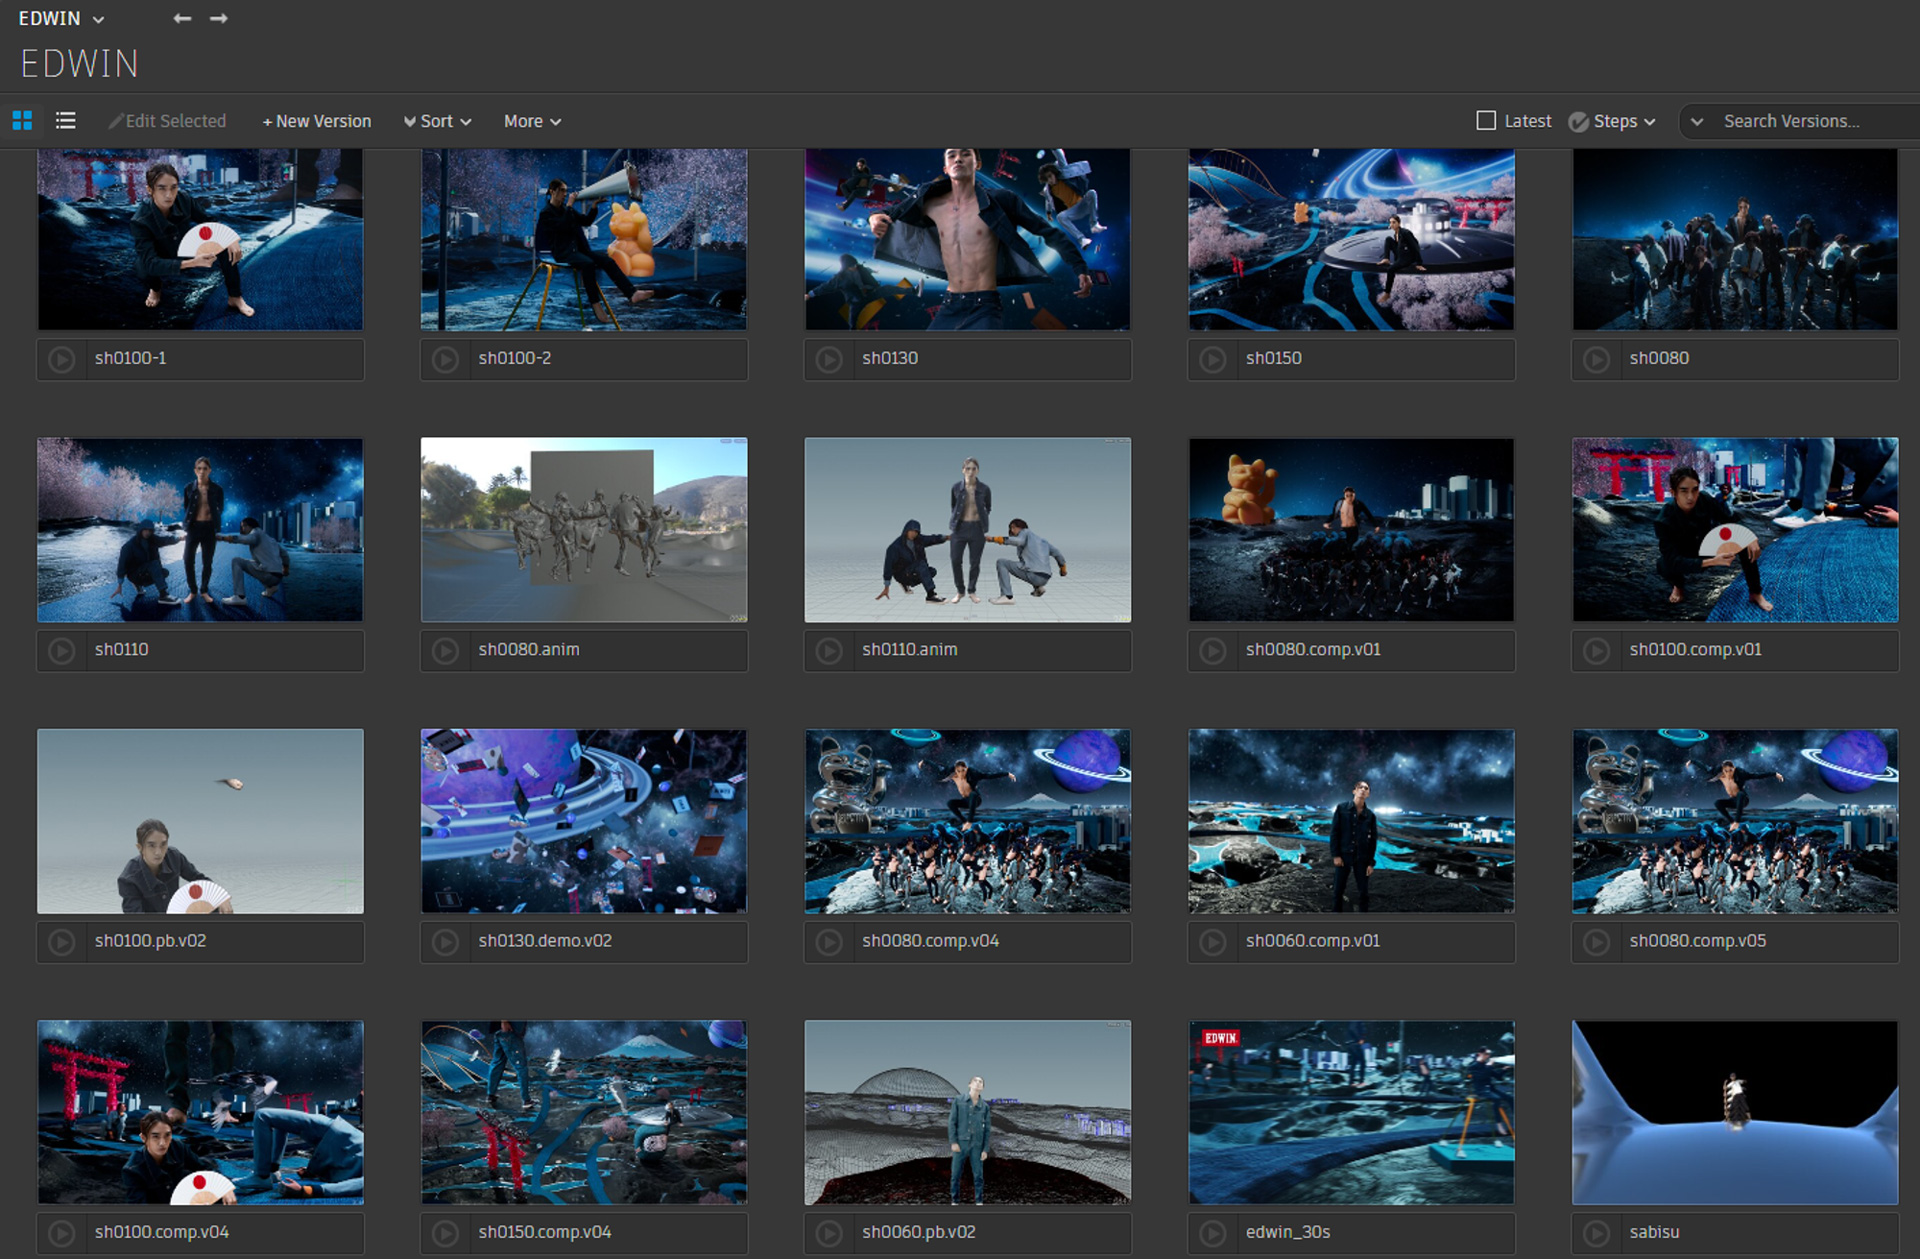Go back with left arrow
The height and width of the screenshot is (1259, 1920).
(182, 18)
